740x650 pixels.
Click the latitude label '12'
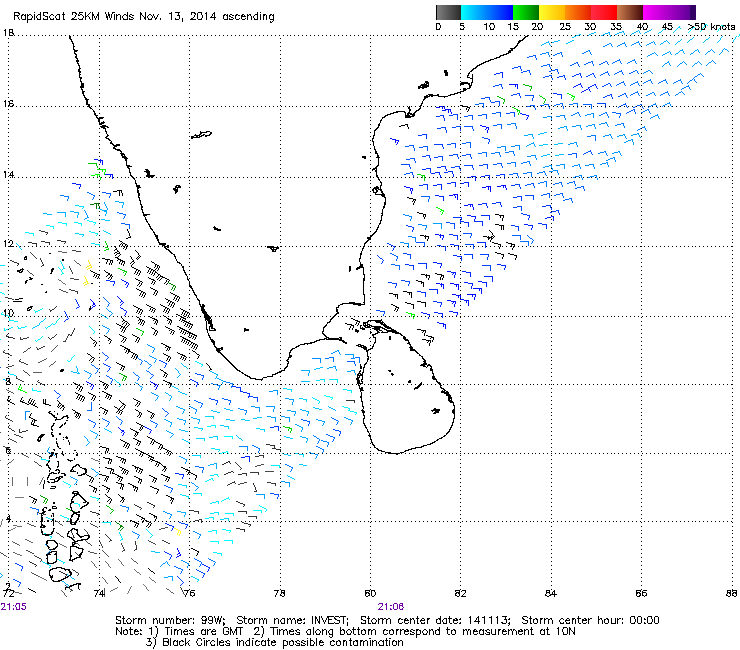8,244
